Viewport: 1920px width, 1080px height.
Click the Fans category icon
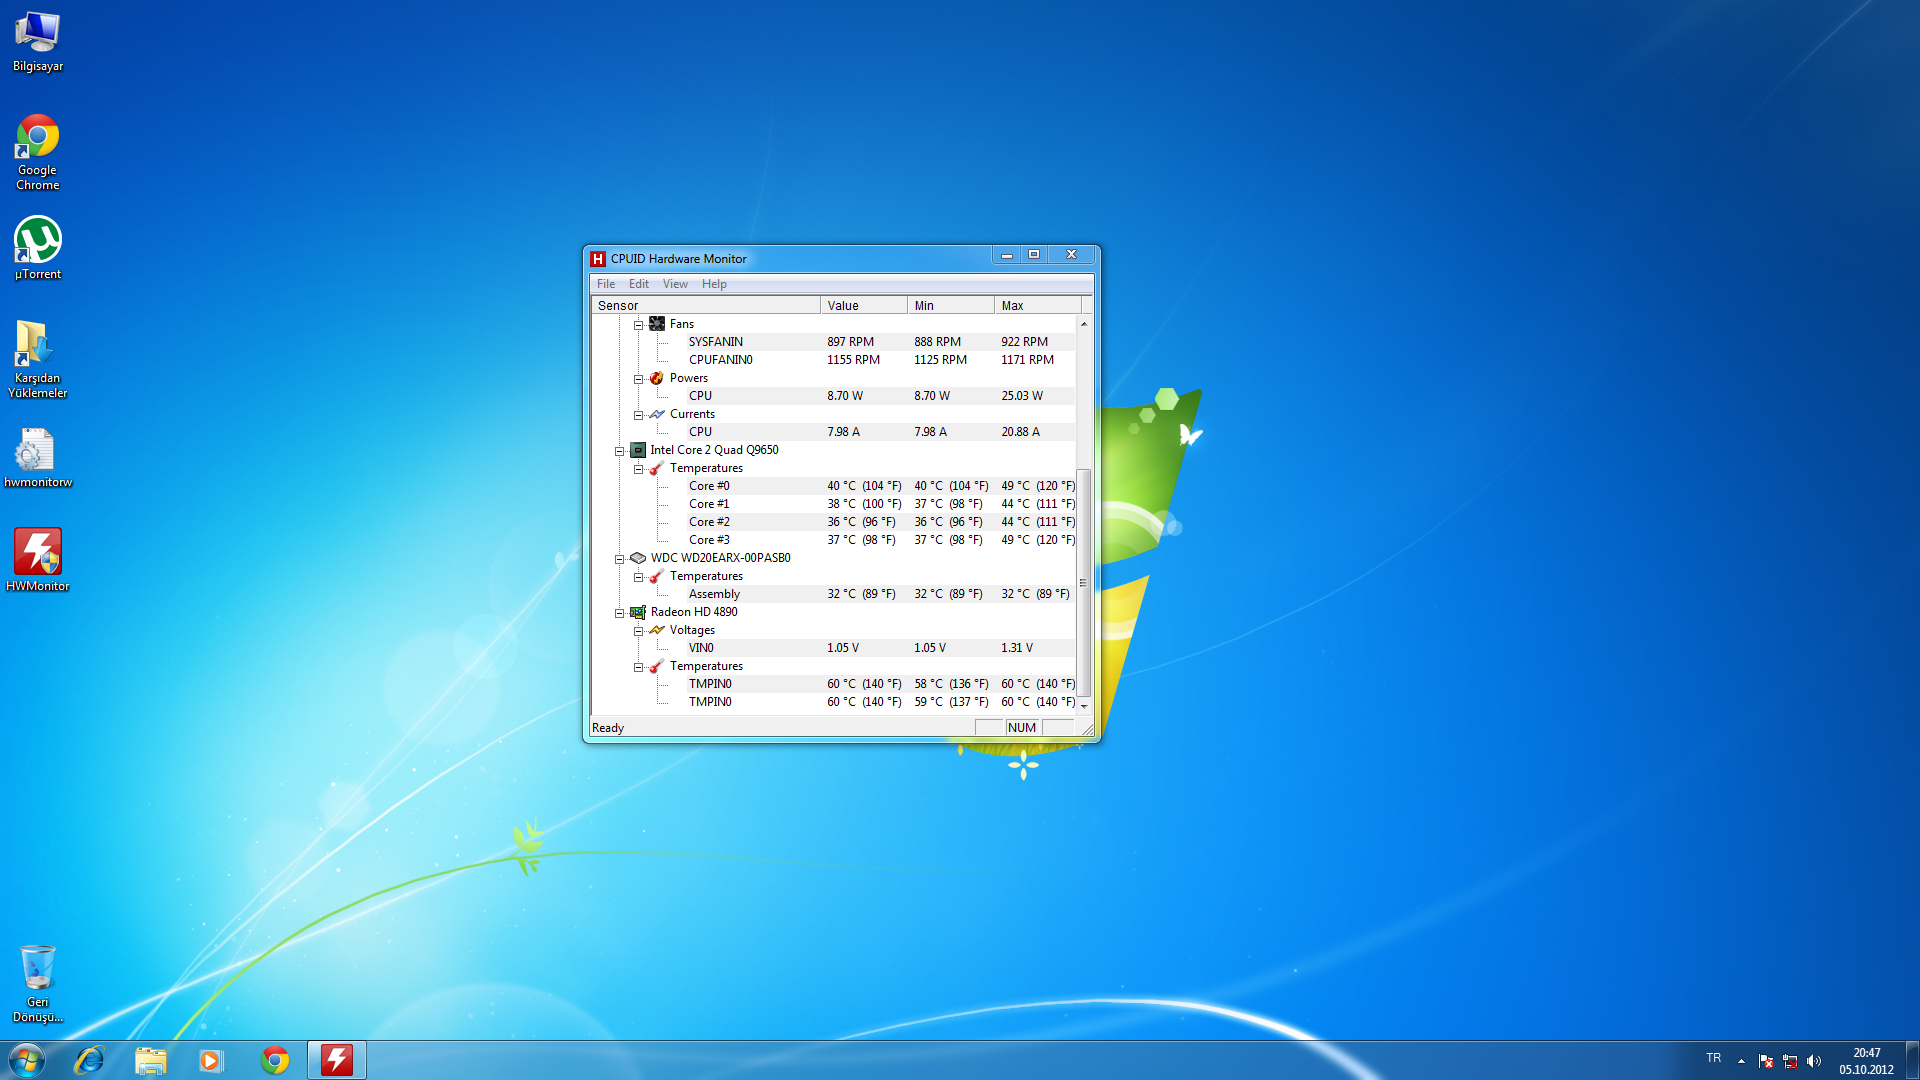click(657, 324)
